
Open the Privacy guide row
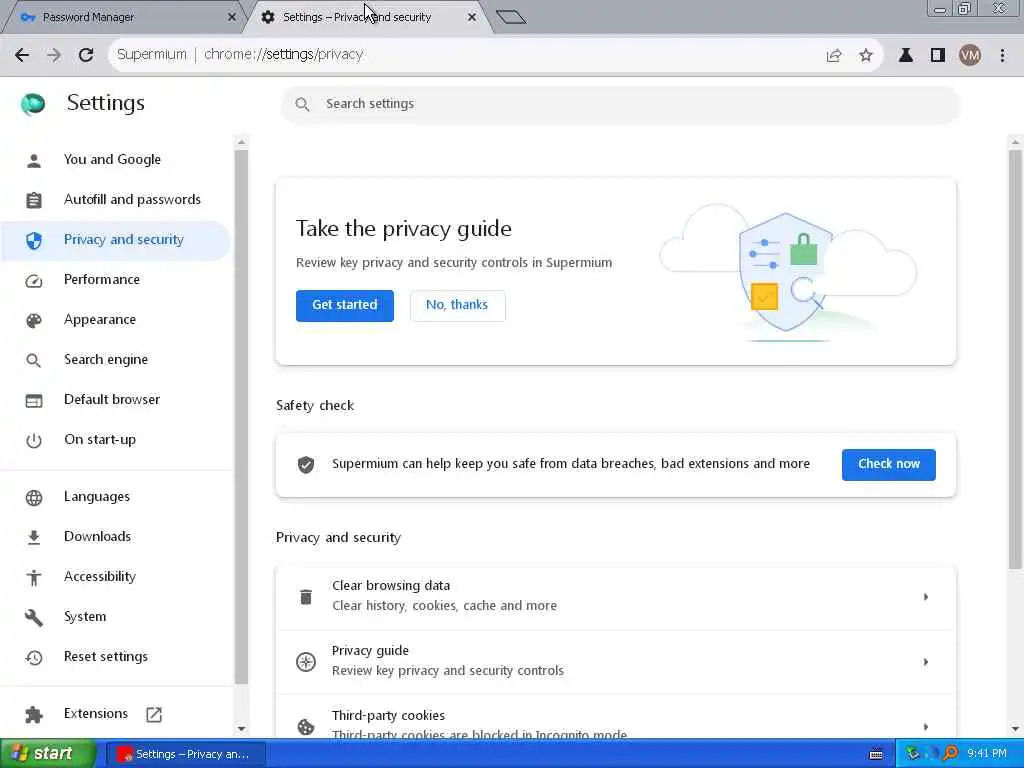tap(616, 662)
